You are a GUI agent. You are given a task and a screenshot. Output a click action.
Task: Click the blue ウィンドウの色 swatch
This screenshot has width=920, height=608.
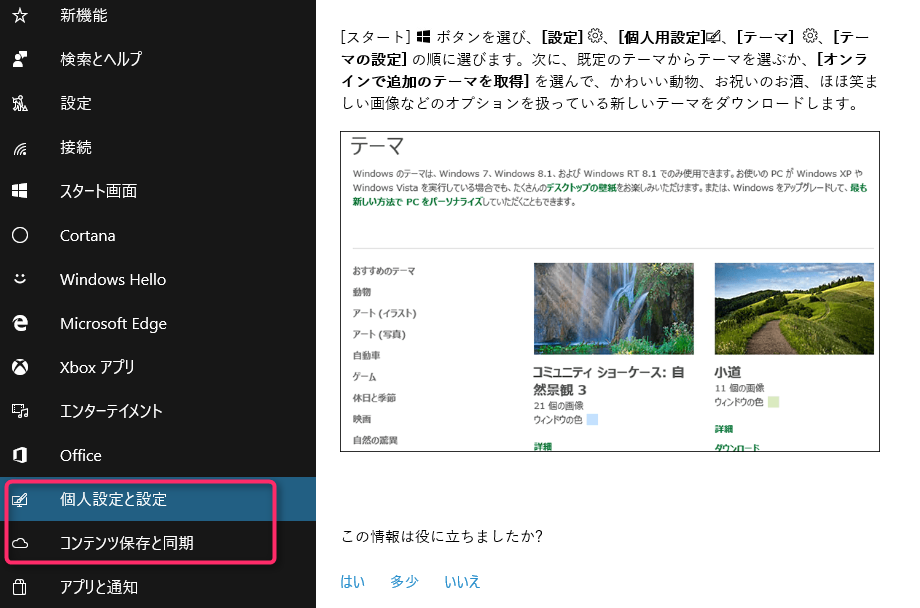point(592,420)
